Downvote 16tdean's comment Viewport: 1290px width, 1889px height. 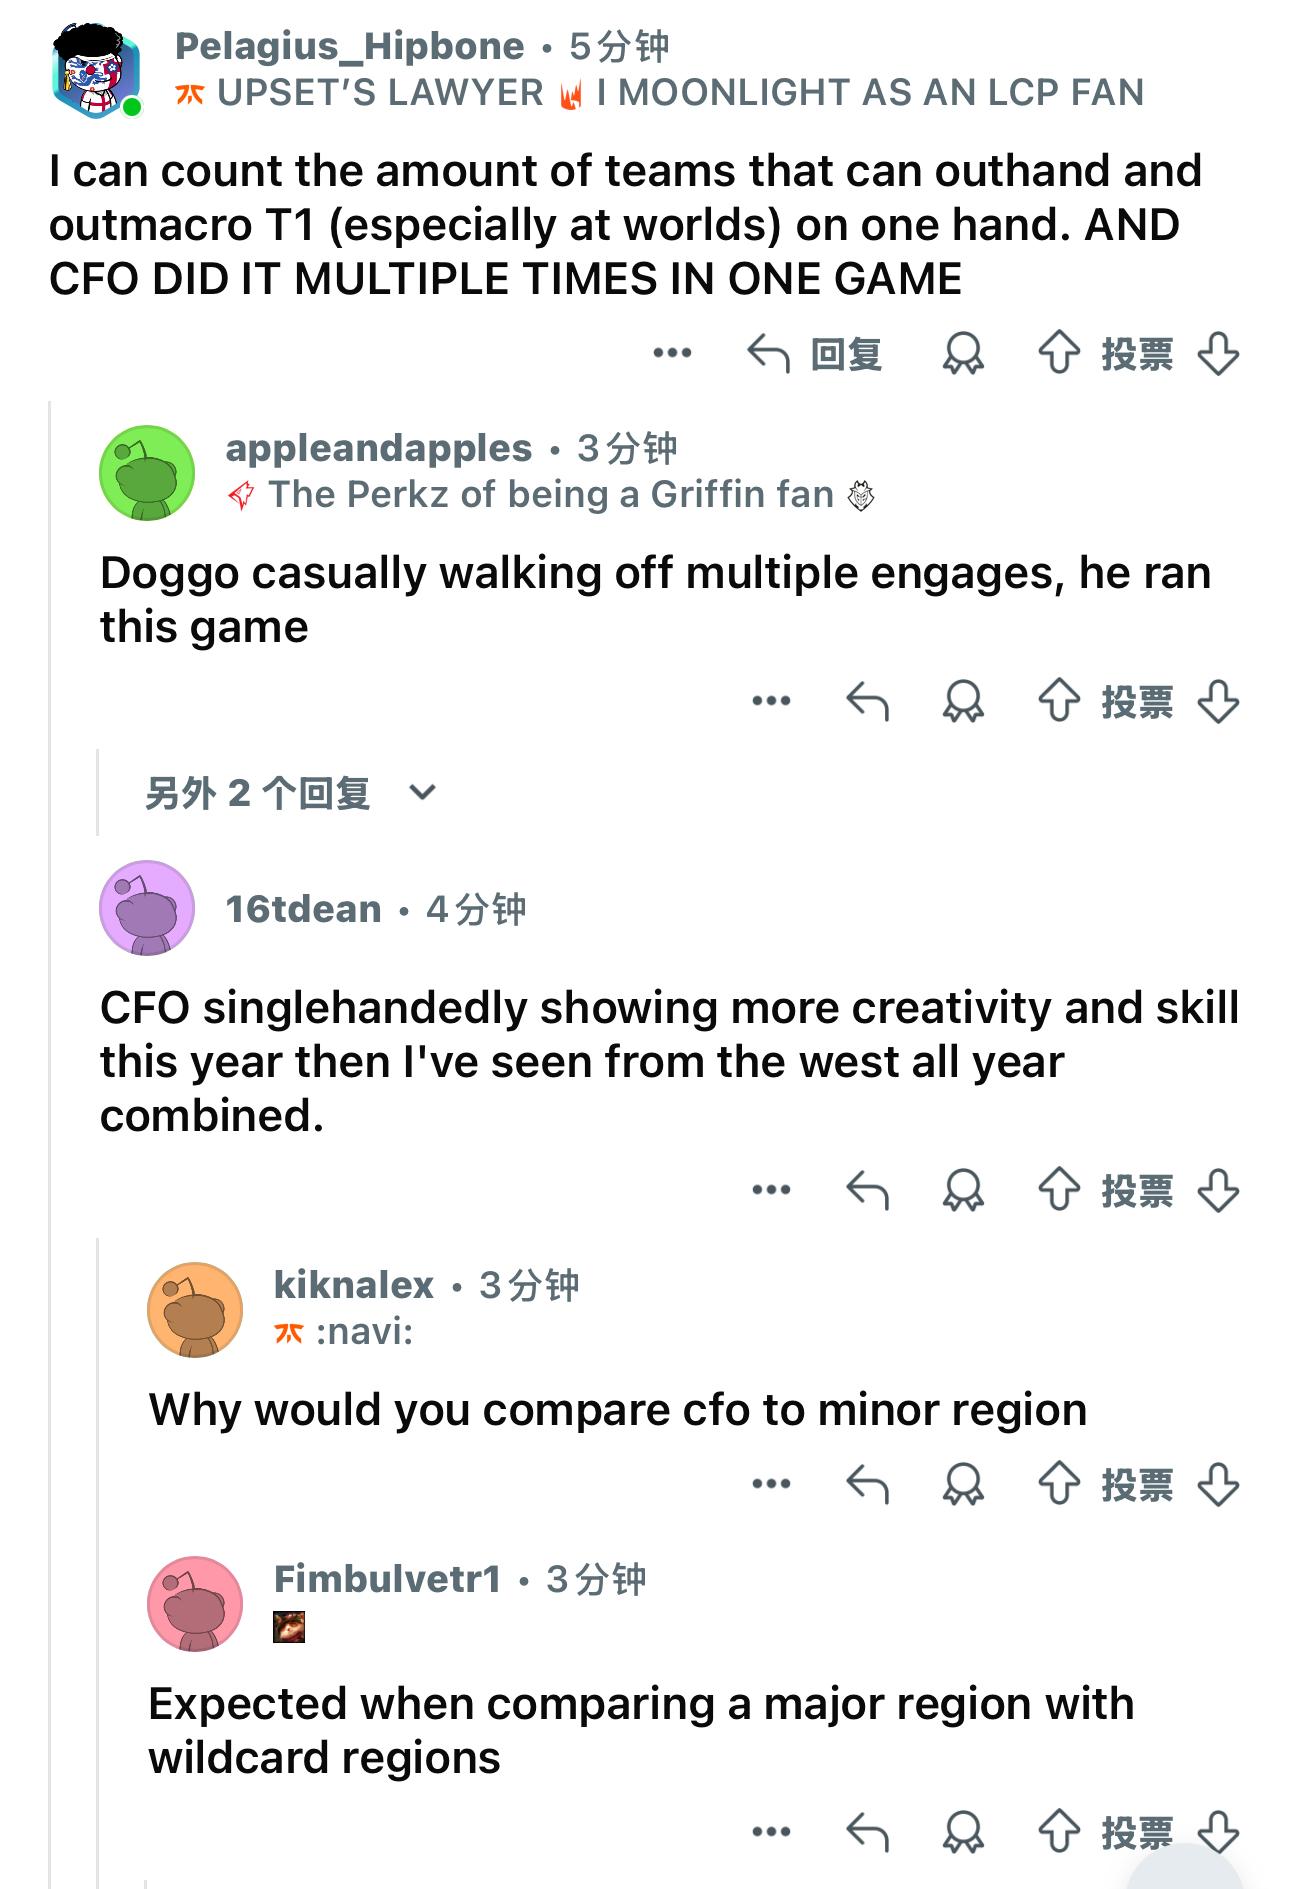[1218, 1190]
